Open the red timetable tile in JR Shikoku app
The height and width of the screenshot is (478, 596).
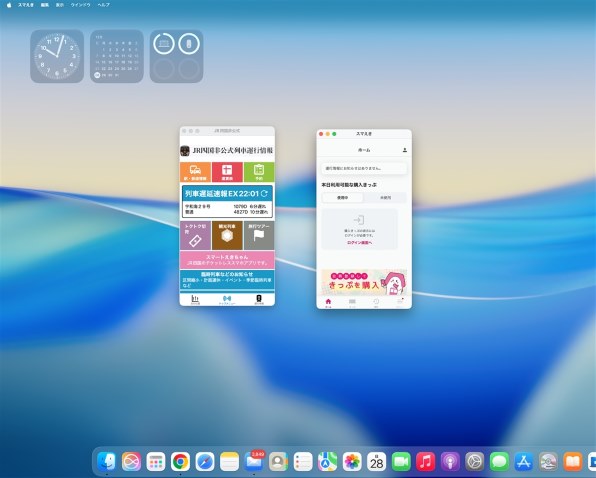click(227, 172)
